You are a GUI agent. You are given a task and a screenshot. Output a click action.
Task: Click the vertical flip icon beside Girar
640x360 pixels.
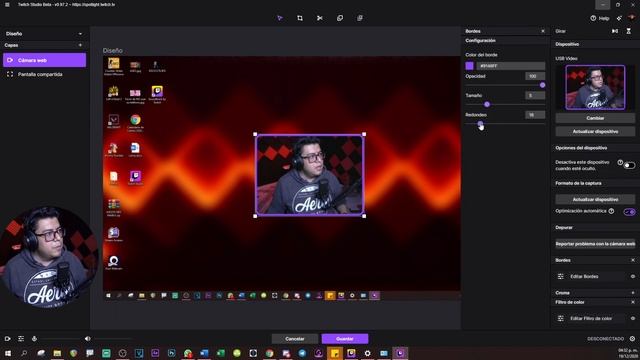[x=629, y=31]
